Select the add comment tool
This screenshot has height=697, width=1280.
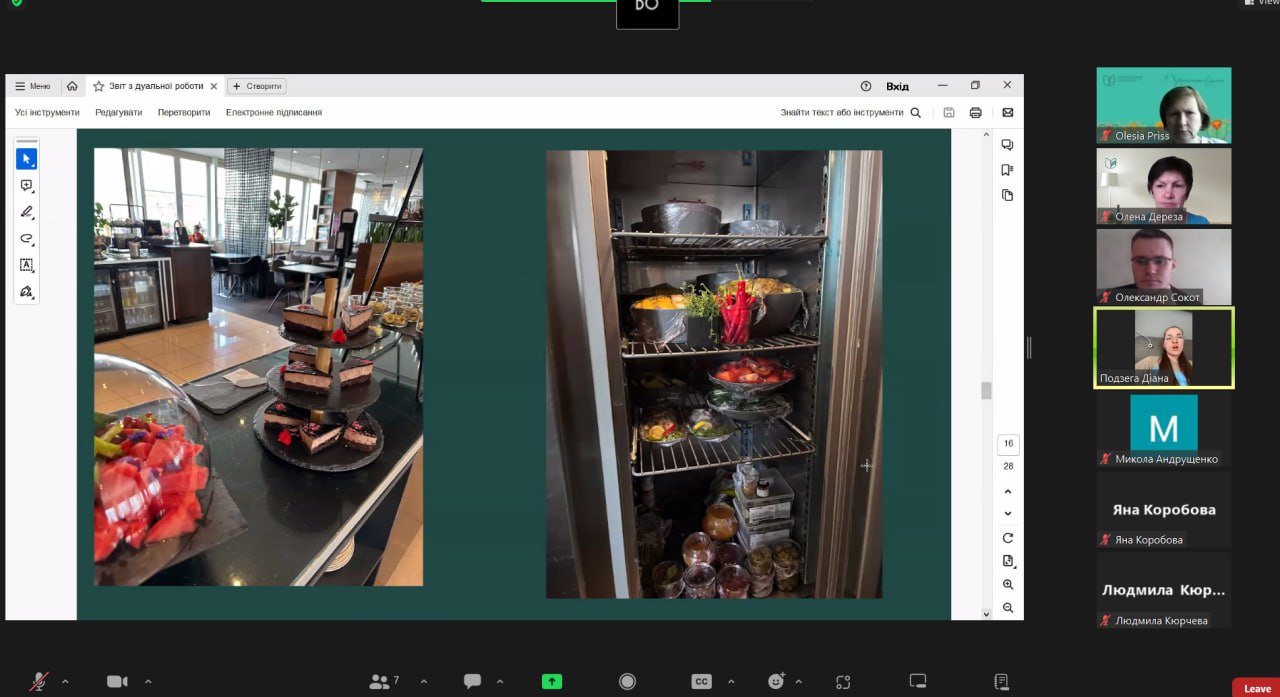click(x=27, y=186)
